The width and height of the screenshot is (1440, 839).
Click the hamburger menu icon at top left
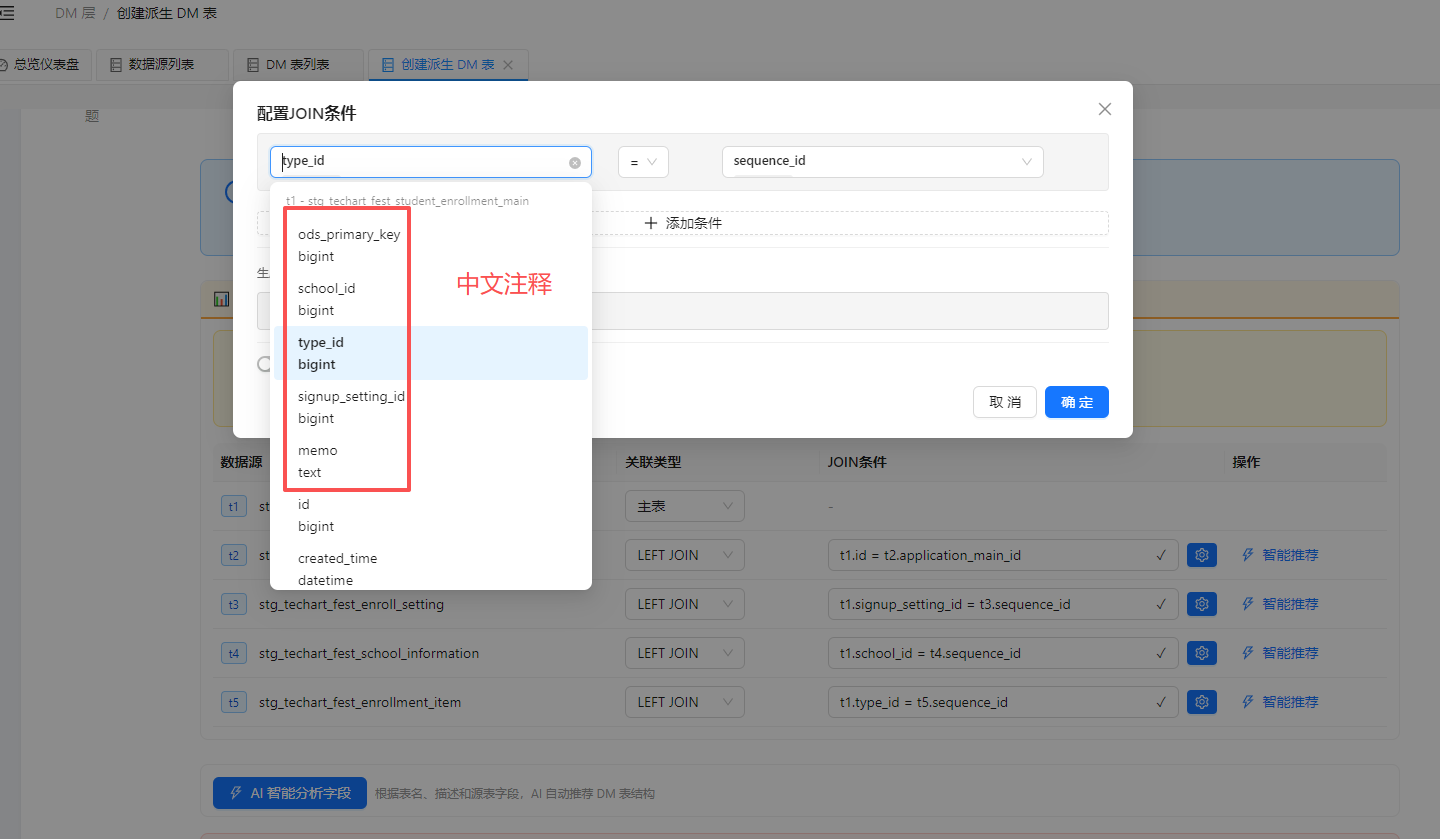click(x=6, y=13)
